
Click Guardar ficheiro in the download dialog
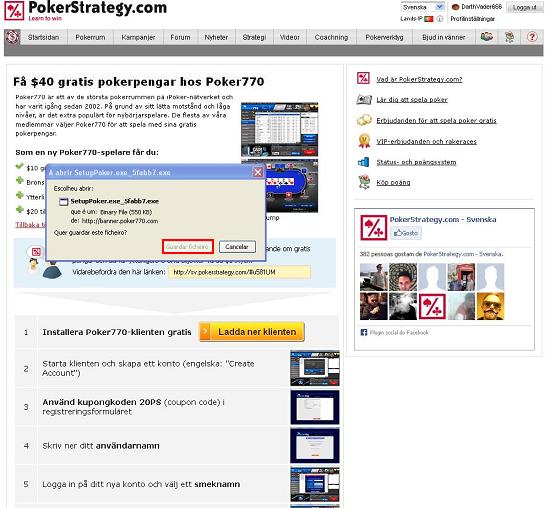188,247
